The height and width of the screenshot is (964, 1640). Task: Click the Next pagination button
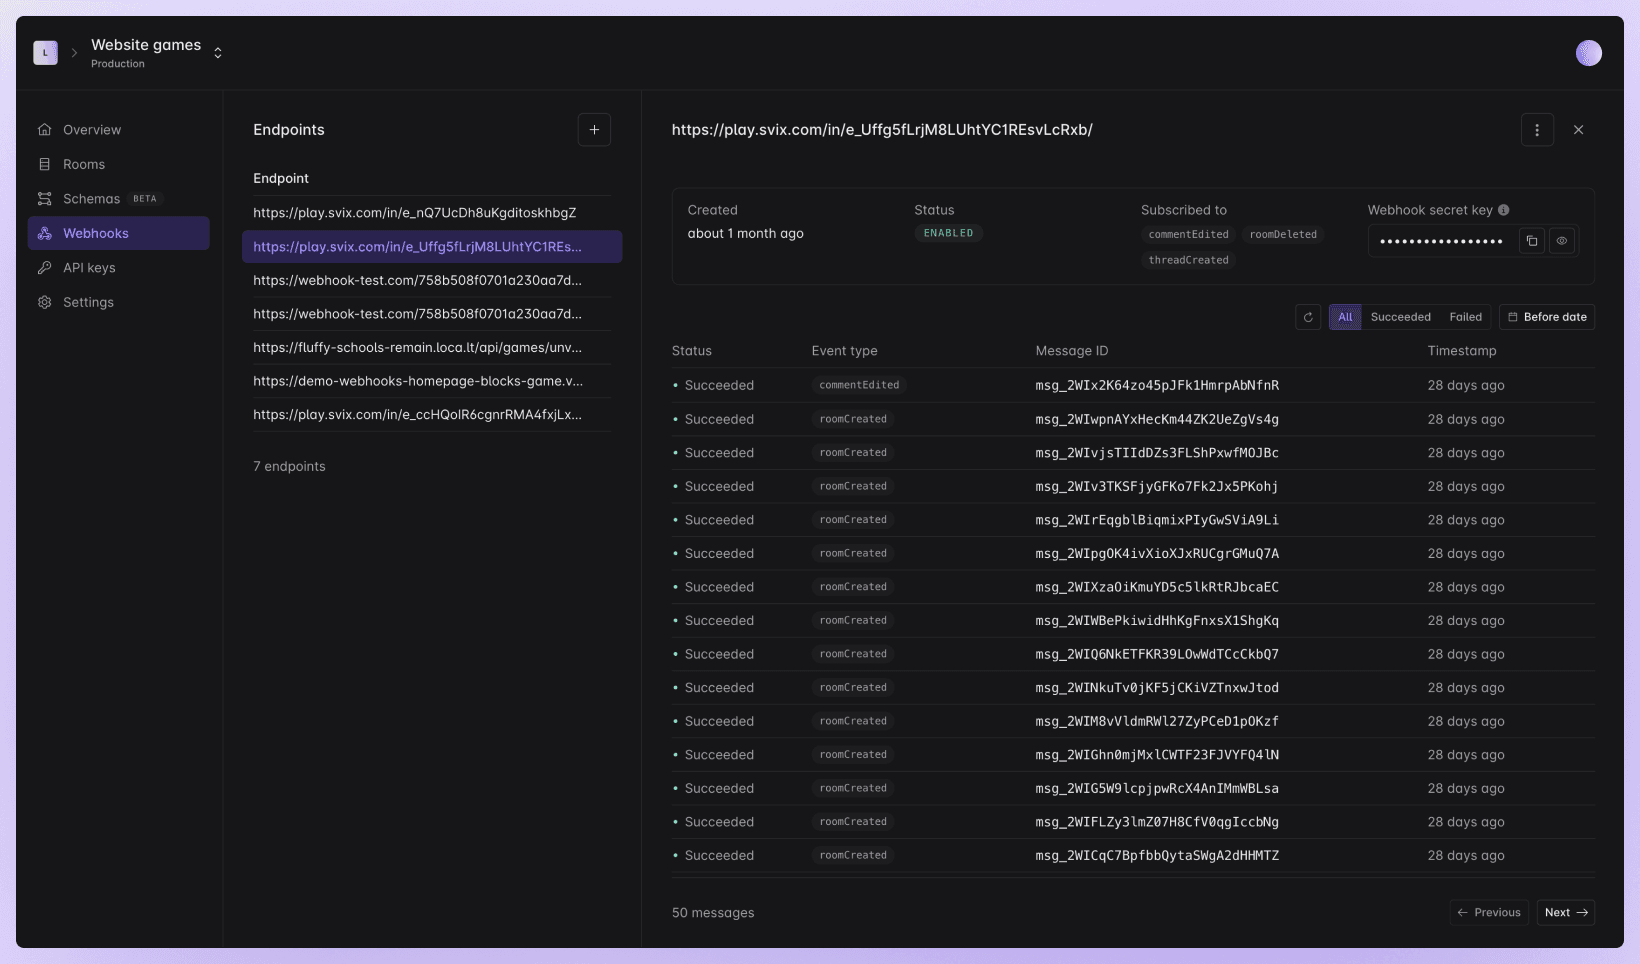[x=1565, y=912]
